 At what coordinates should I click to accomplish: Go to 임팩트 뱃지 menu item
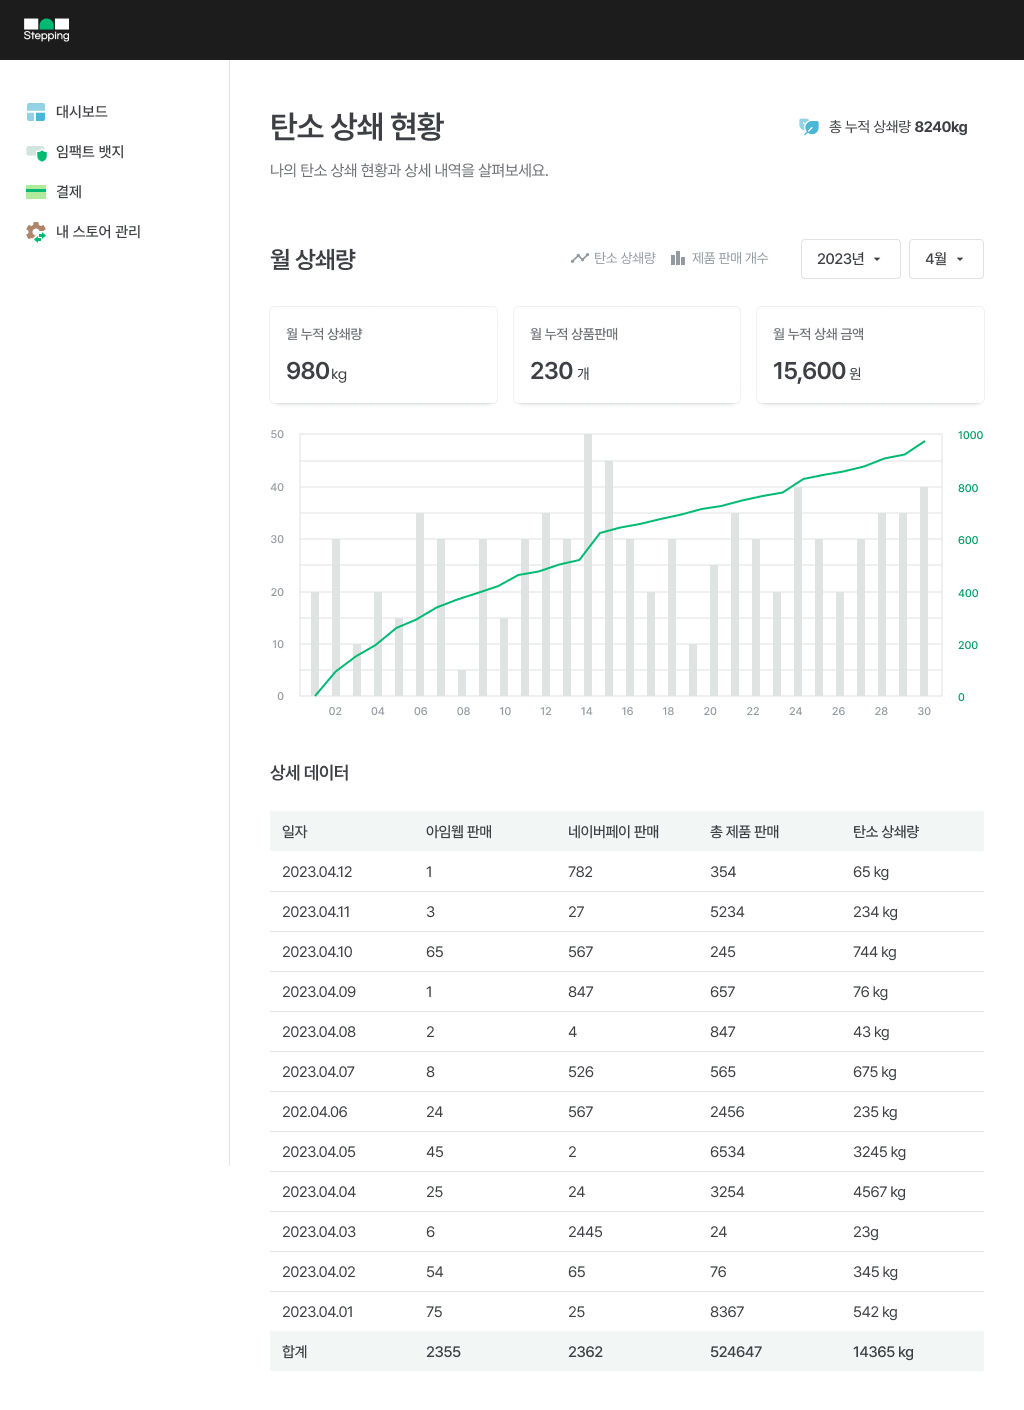point(90,152)
